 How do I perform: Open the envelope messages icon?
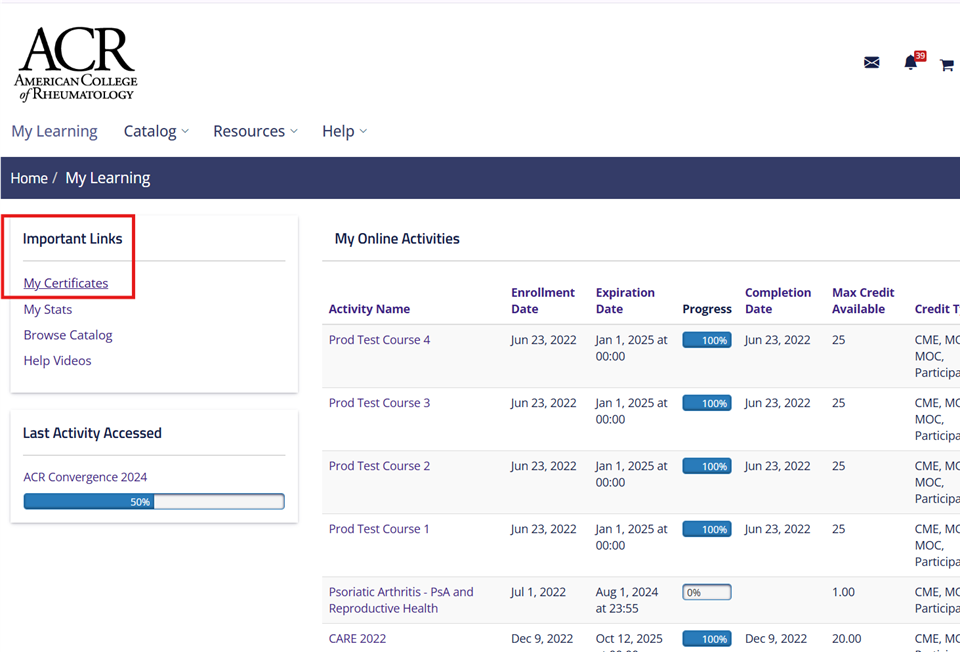point(871,62)
